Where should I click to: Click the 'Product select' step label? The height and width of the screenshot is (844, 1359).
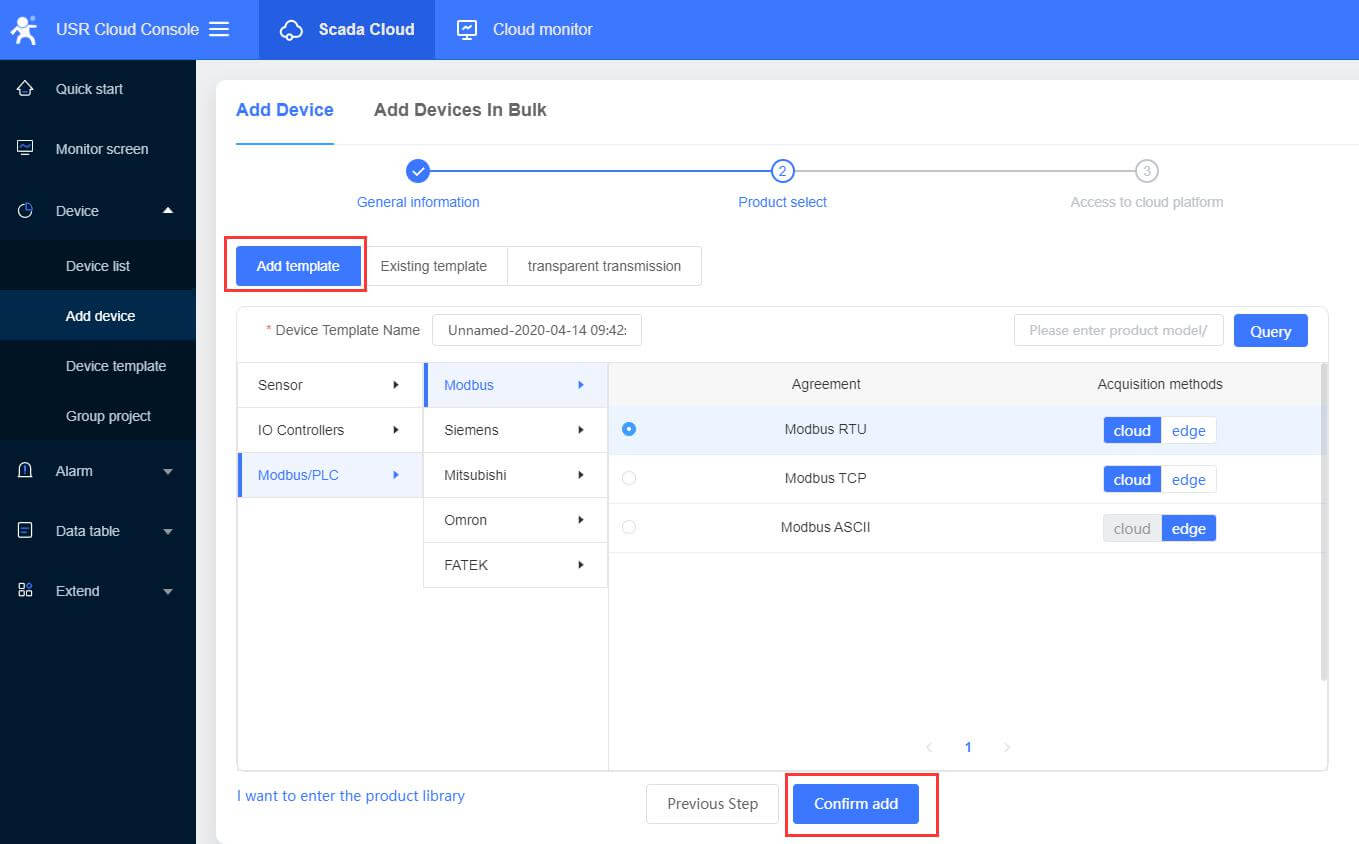[783, 202]
